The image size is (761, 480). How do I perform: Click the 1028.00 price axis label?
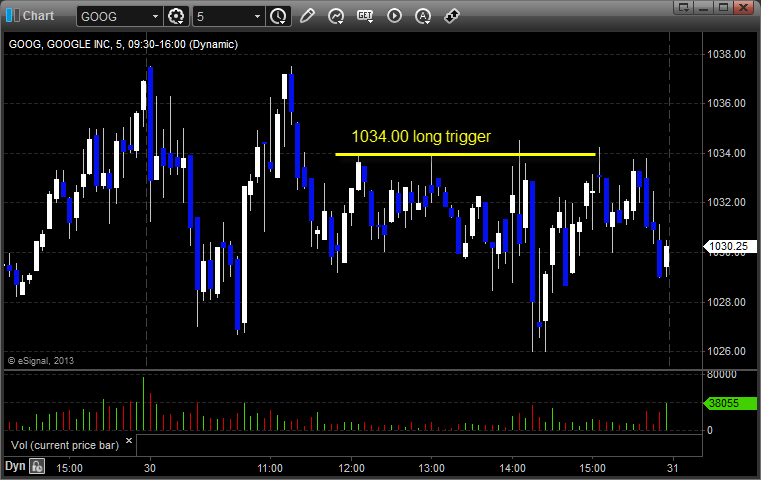[726, 302]
